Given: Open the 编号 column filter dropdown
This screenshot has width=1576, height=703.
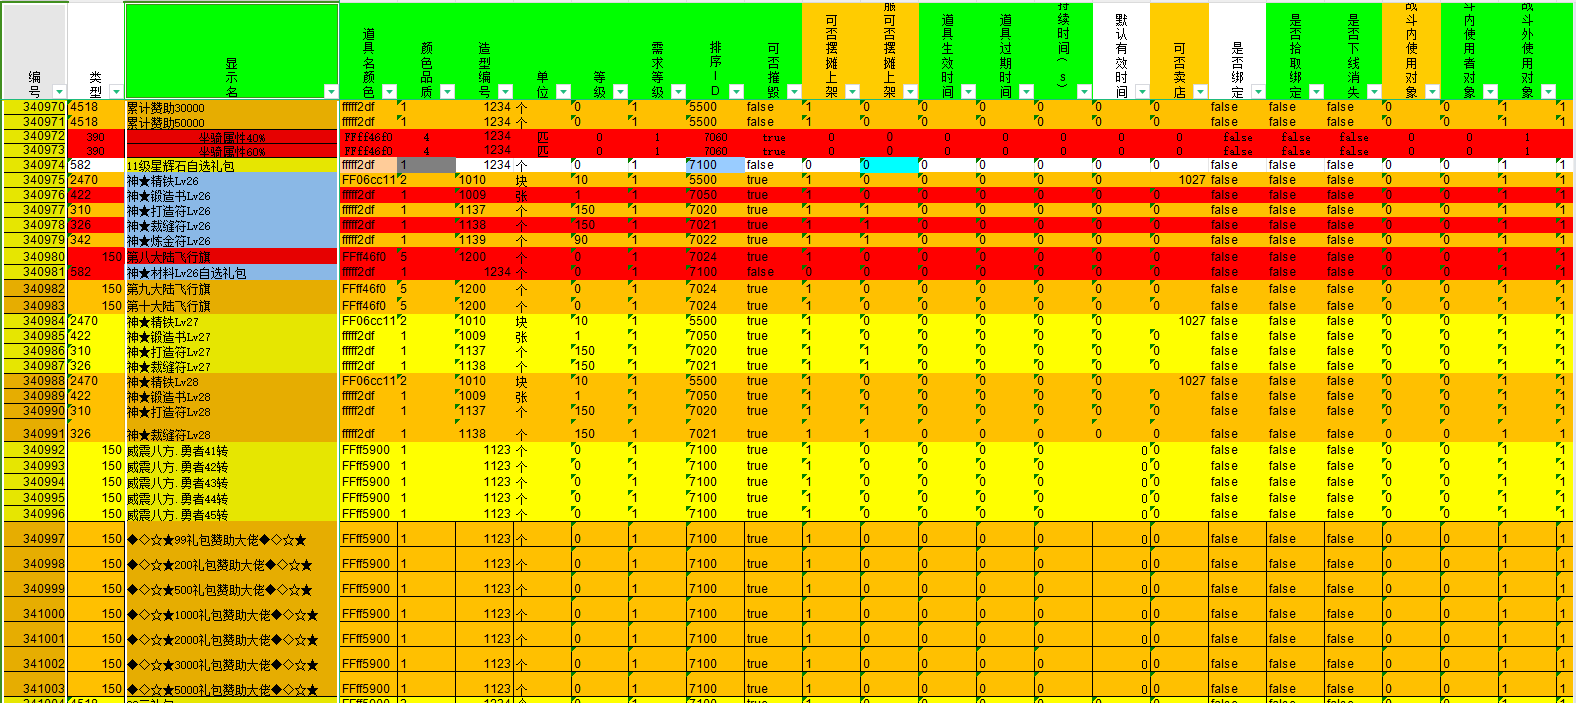Looking at the screenshot, I should [x=58, y=92].
